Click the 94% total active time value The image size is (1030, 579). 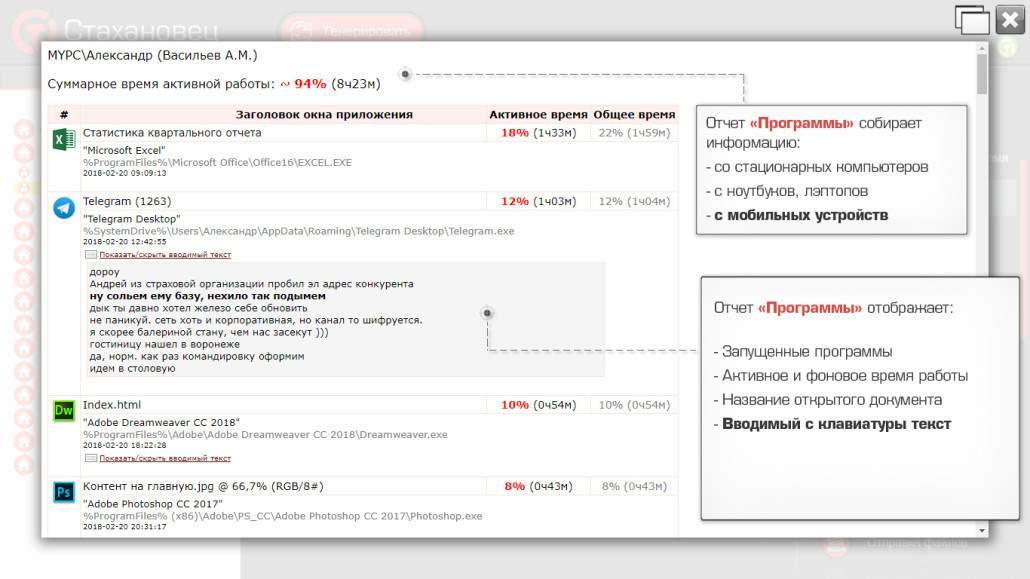coord(310,84)
